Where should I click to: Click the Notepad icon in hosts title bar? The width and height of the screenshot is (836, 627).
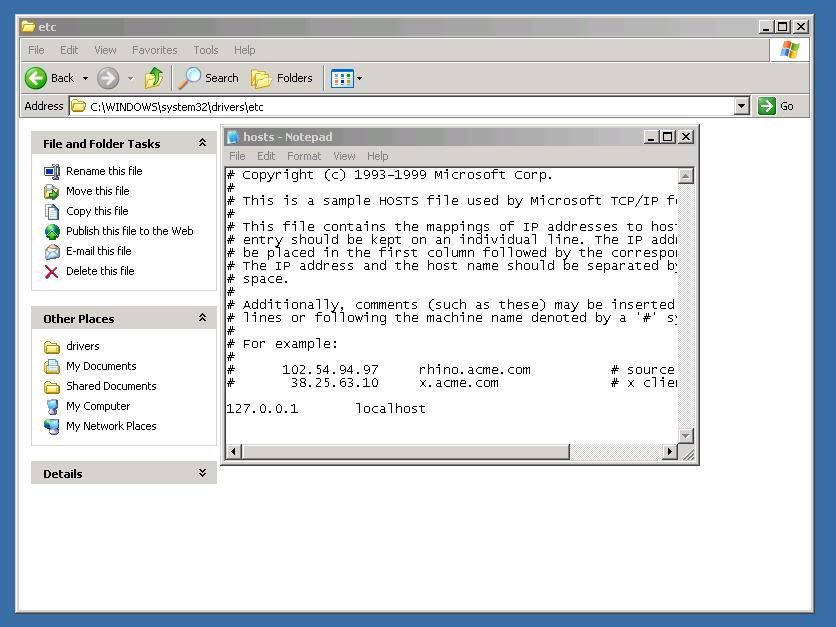233,137
